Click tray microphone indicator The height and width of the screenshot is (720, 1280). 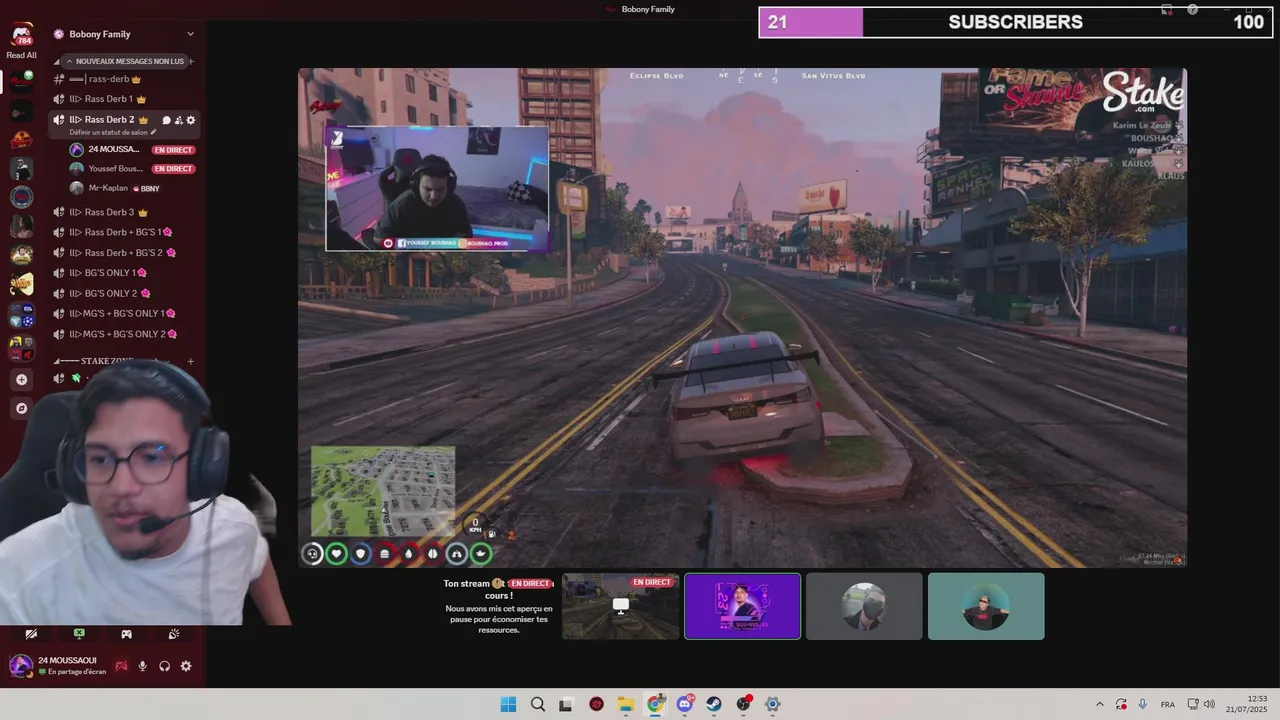(1143, 705)
